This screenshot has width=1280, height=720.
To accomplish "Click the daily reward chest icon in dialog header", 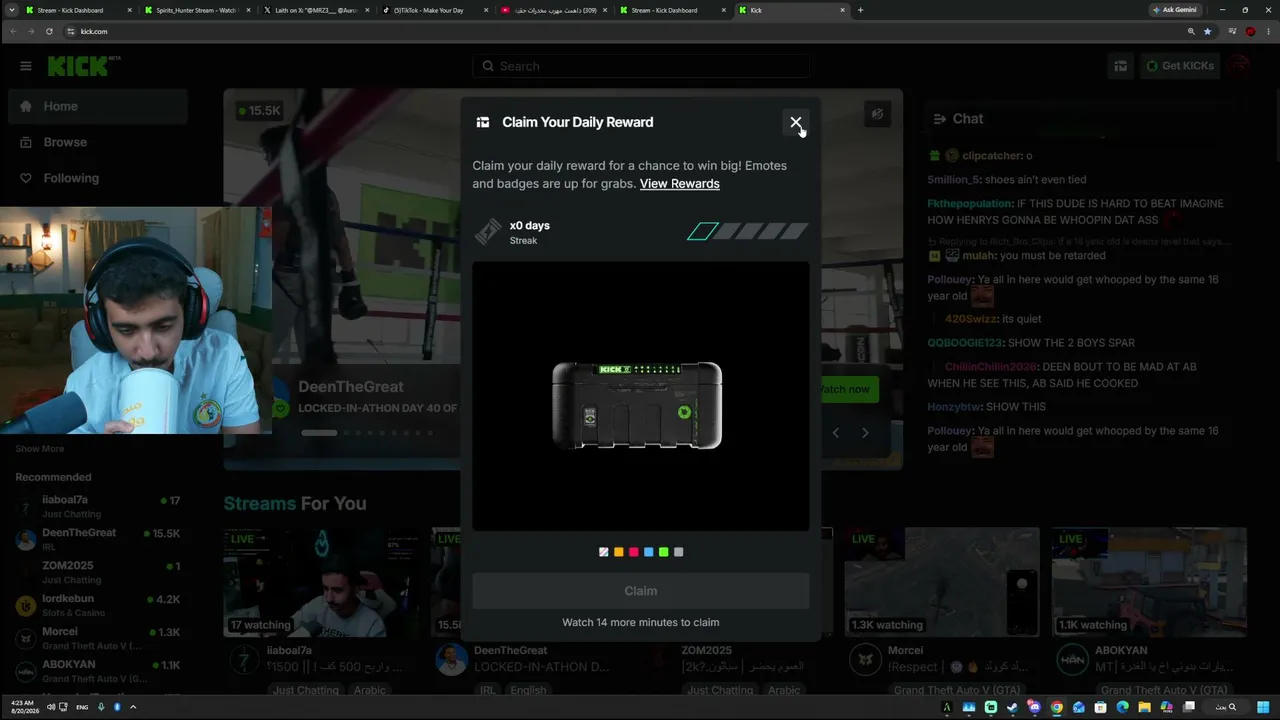I will [483, 122].
